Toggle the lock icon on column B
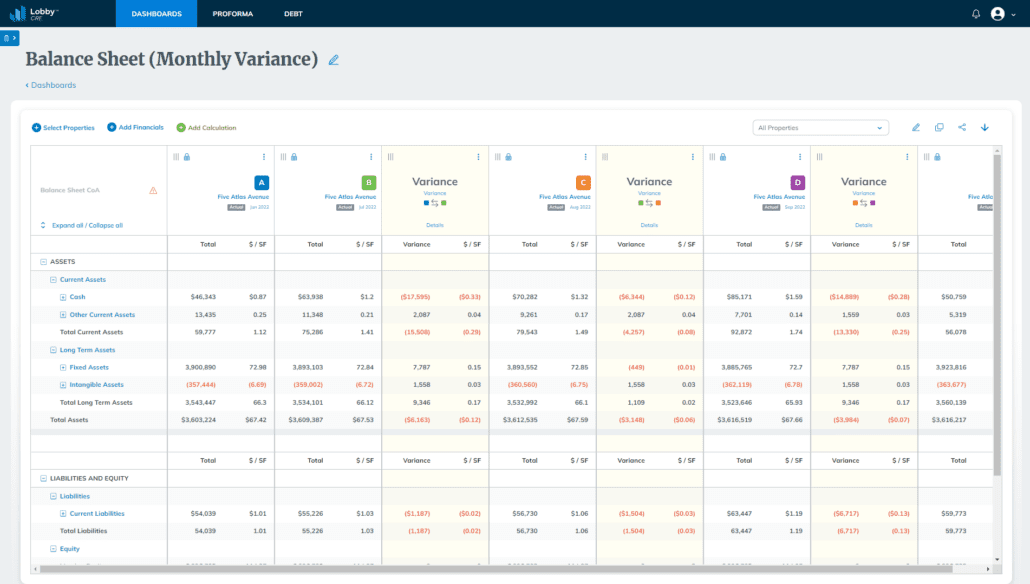 tap(294, 157)
